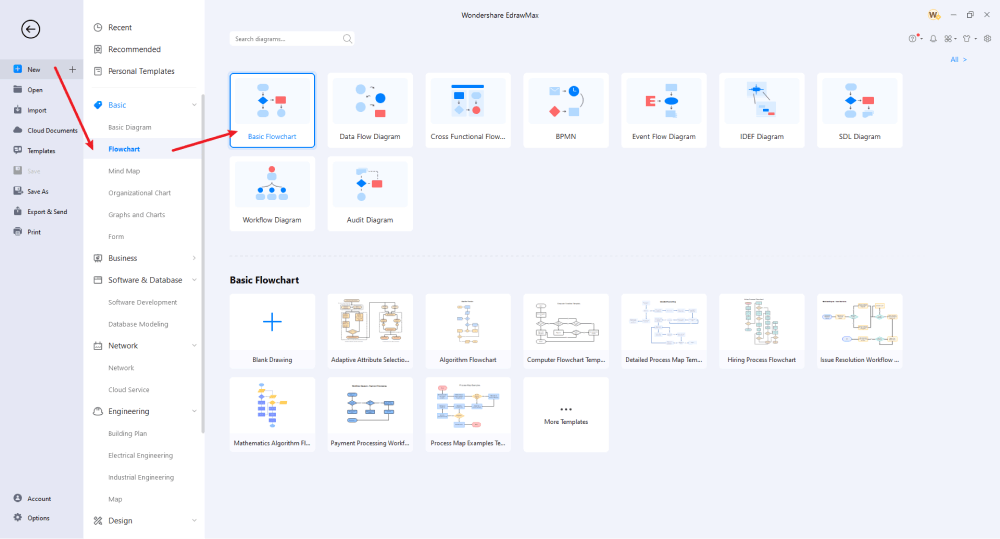This screenshot has width=1000, height=539.
Task: Open the Recent tab
Action: 113,27
